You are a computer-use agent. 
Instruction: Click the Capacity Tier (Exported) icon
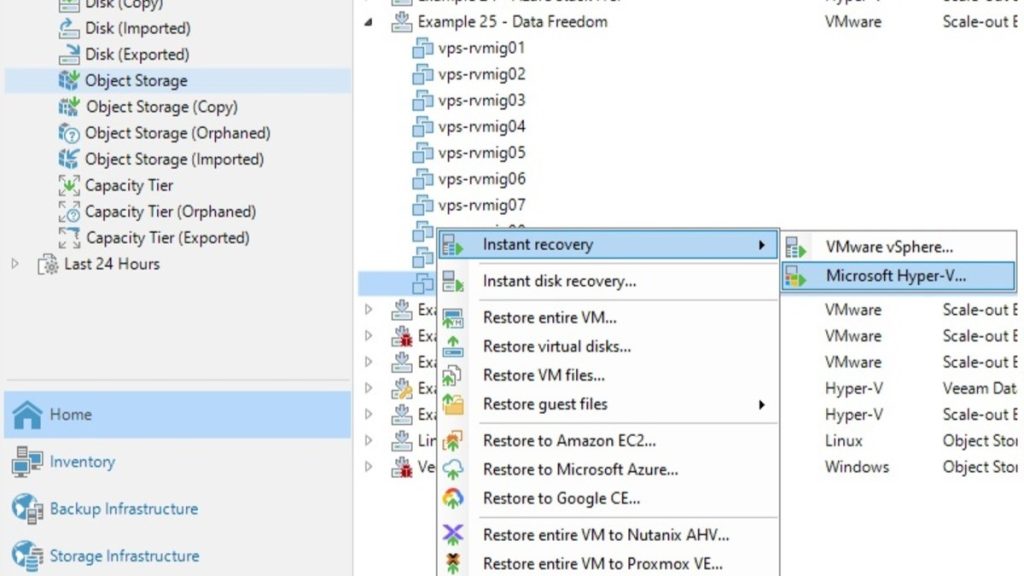point(69,238)
